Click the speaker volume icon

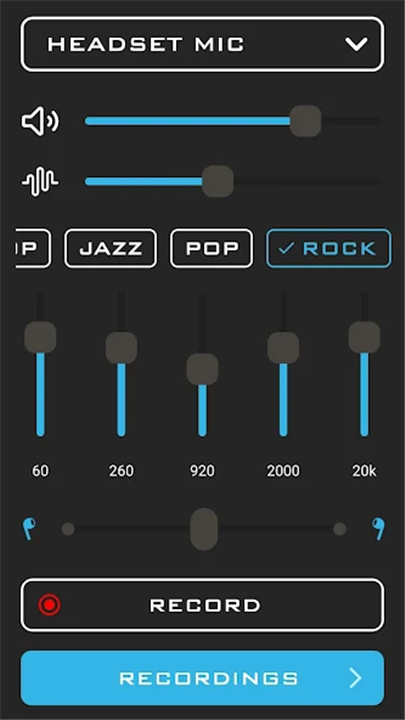(40, 121)
